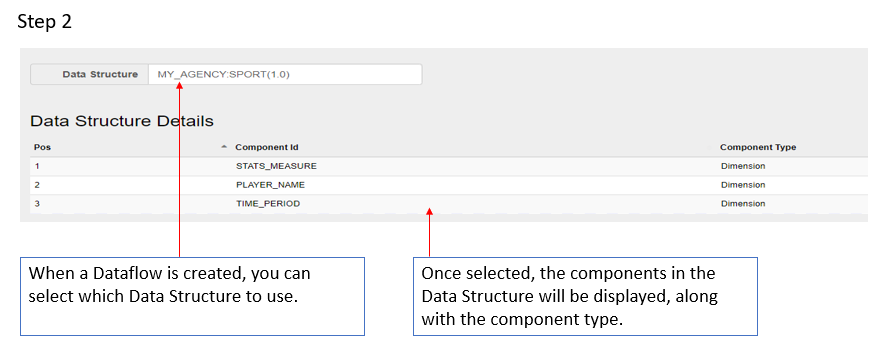Sort by Component Type column header

pyautogui.click(x=758, y=148)
